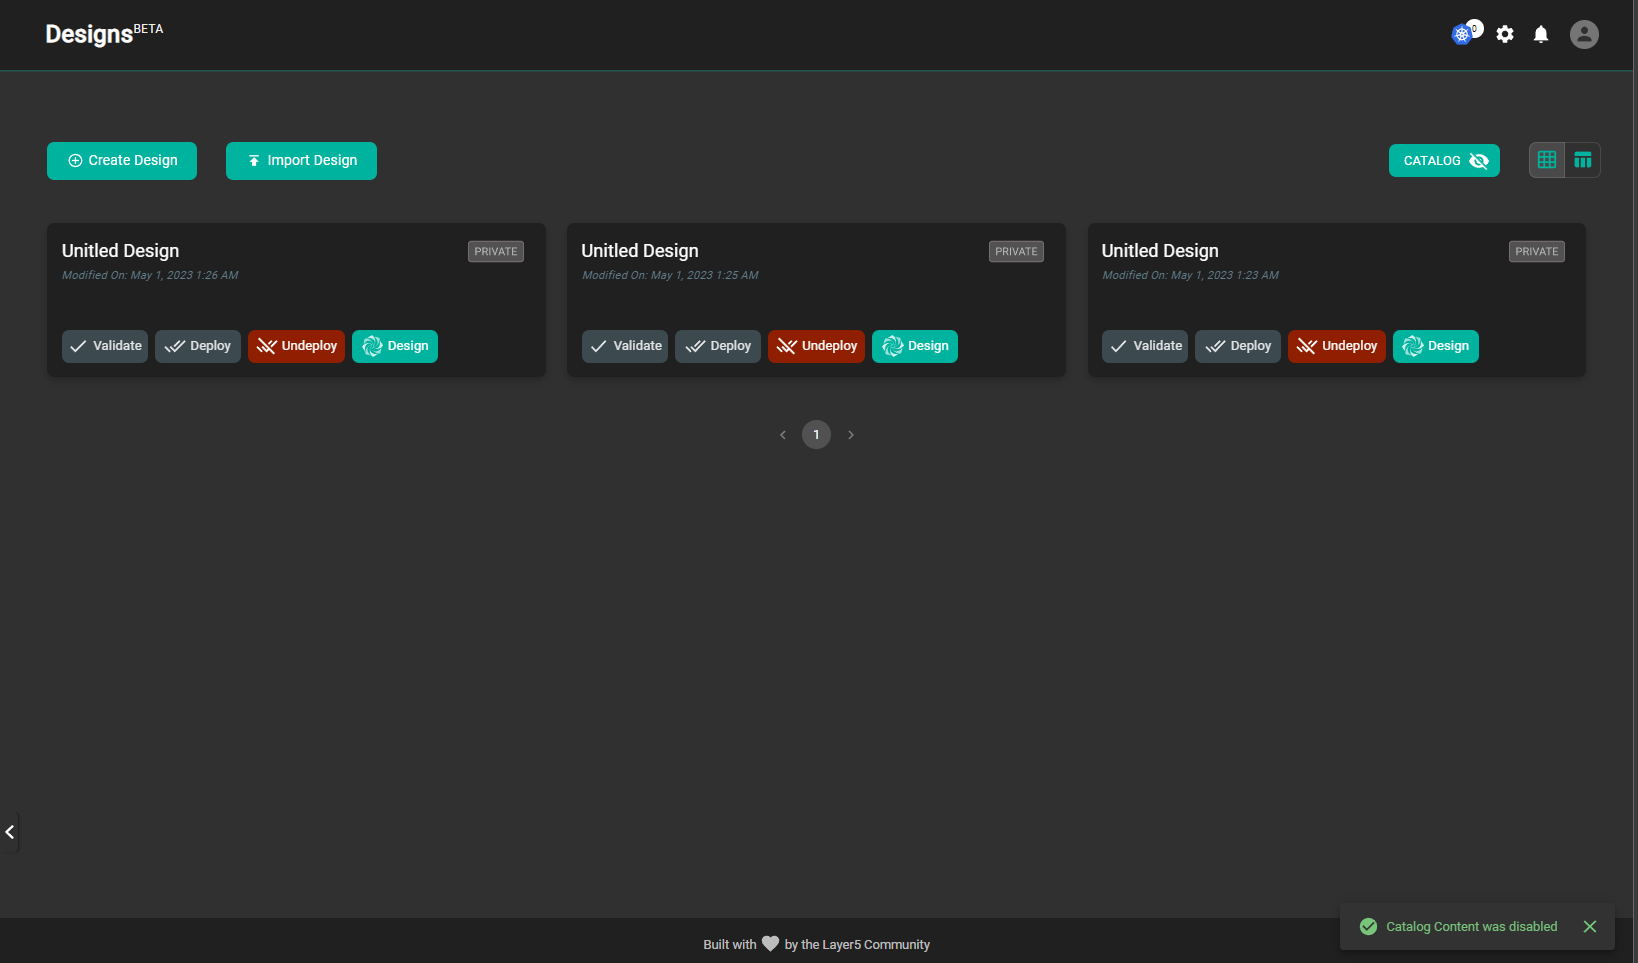Select page 1 in the pagination

[816, 434]
